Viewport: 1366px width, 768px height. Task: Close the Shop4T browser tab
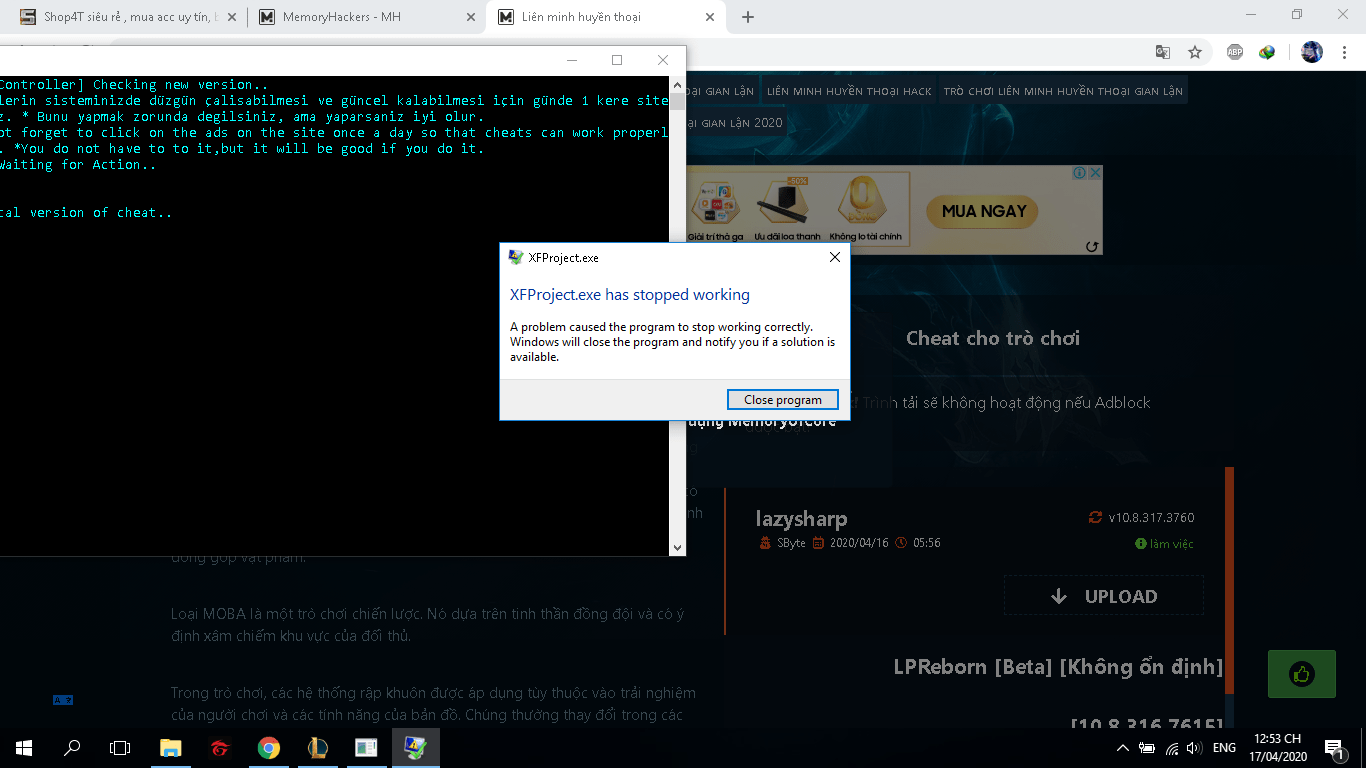(231, 17)
